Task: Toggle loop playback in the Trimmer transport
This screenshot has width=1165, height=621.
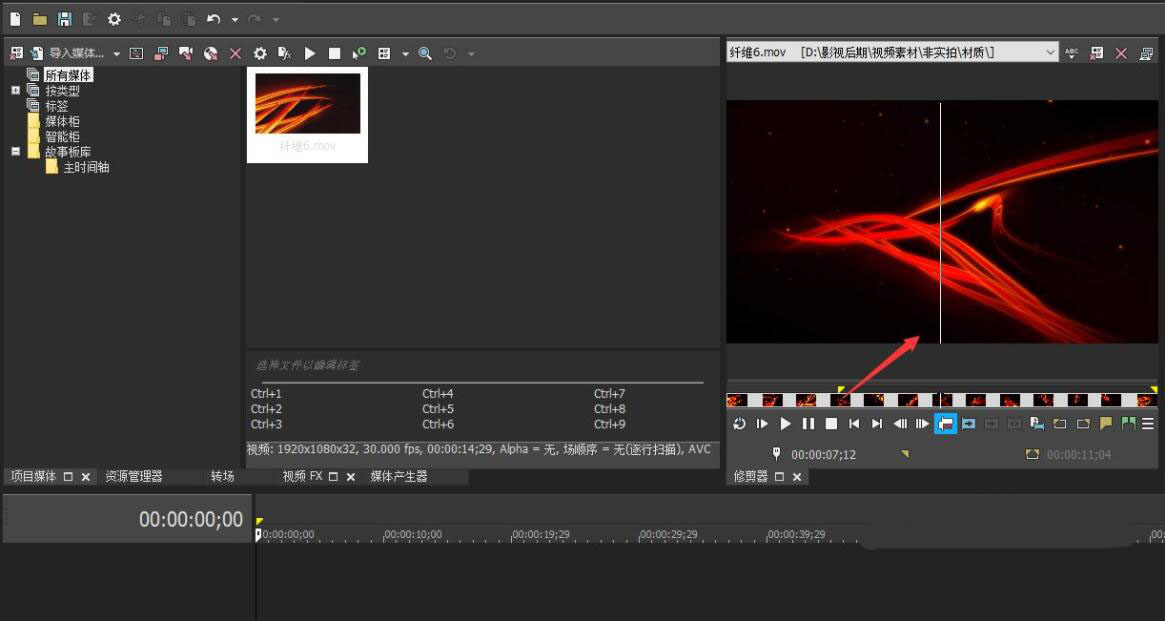Action: 740,423
